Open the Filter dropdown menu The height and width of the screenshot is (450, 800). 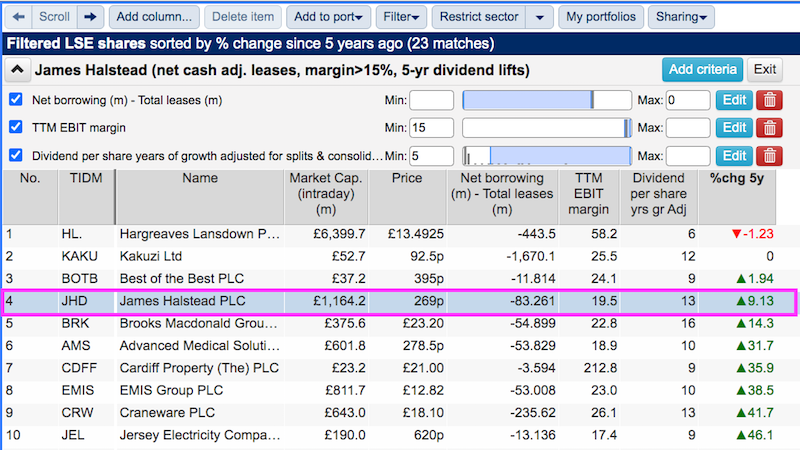pyautogui.click(x=401, y=17)
